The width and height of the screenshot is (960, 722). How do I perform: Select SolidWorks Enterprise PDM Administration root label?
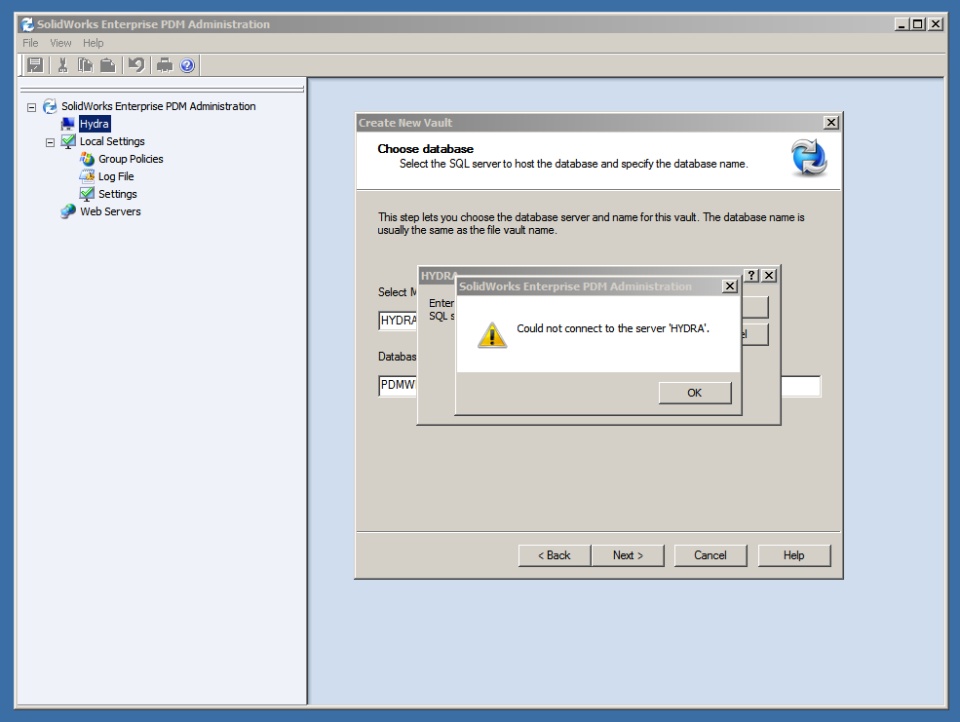tap(159, 107)
